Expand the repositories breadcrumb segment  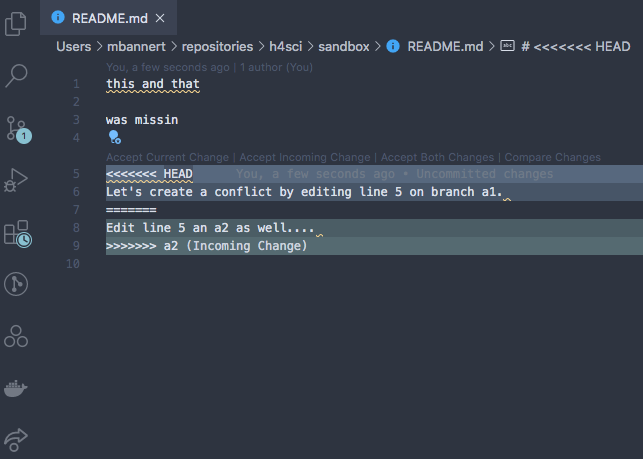(x=217, y=46)
